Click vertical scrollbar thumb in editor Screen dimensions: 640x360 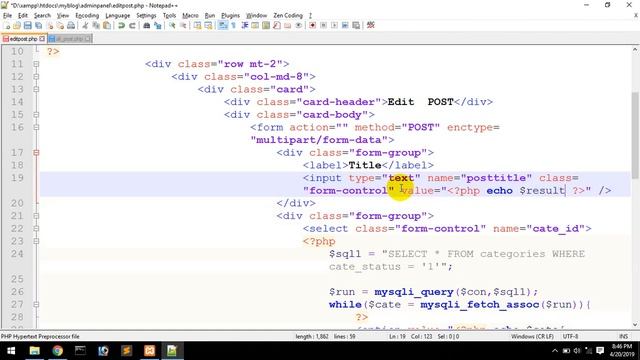click(x=635, y=135)
